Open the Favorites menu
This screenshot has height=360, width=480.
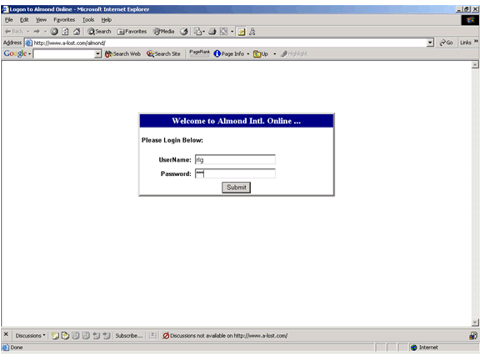(64, 20)
